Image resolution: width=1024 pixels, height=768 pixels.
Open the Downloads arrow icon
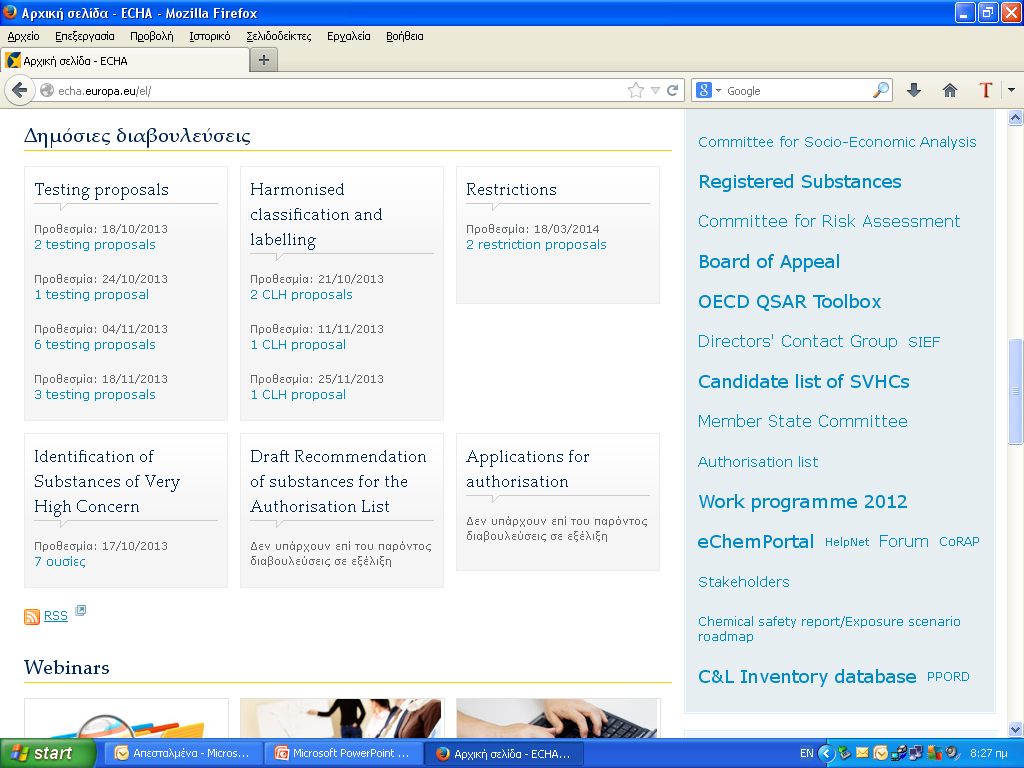tap(914, 90)
